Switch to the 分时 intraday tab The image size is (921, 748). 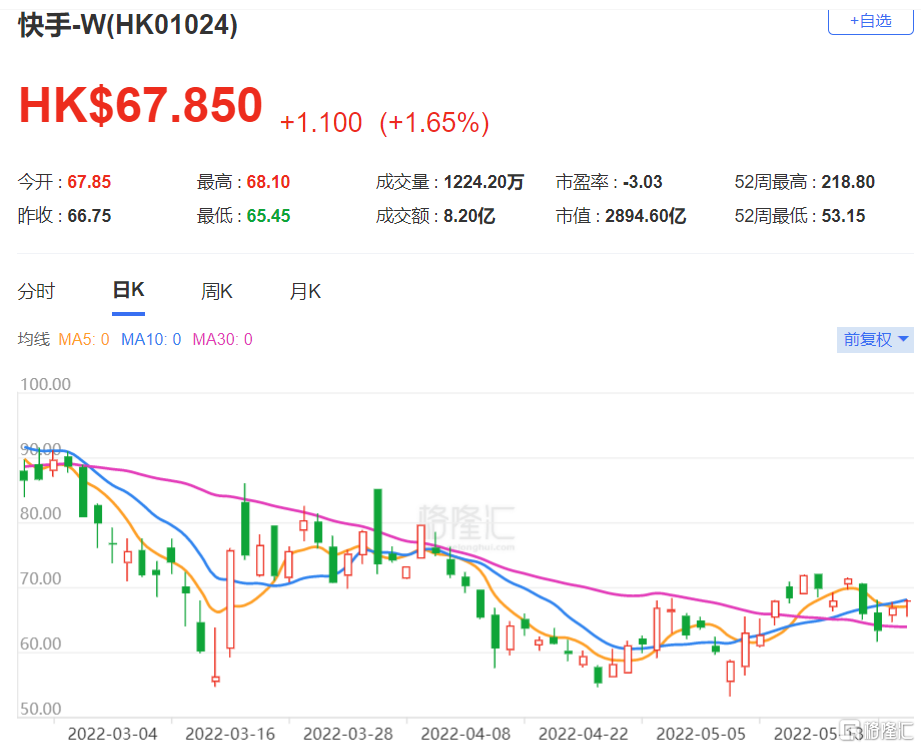tap(36, 291)
